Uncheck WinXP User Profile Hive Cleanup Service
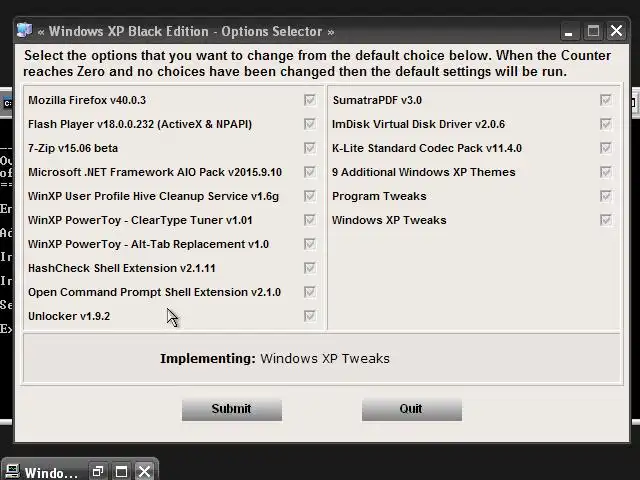Viewport: 640px width, 480px height. click(310, 196)
